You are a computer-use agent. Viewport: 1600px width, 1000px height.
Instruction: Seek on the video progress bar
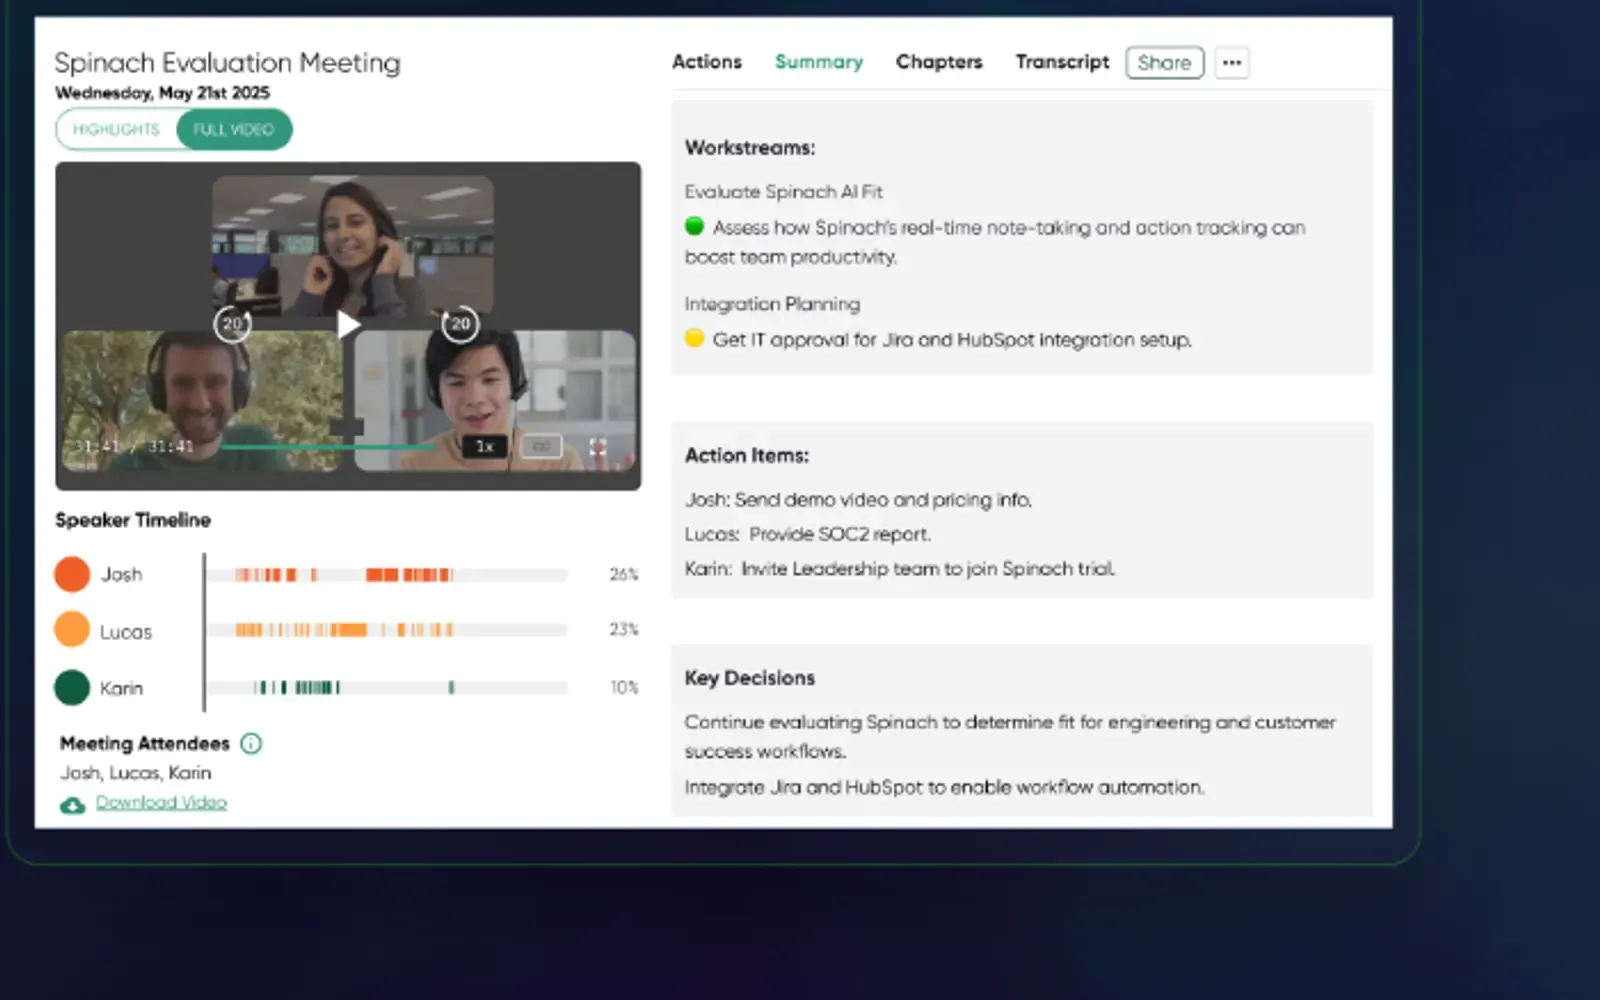point(330,447)
